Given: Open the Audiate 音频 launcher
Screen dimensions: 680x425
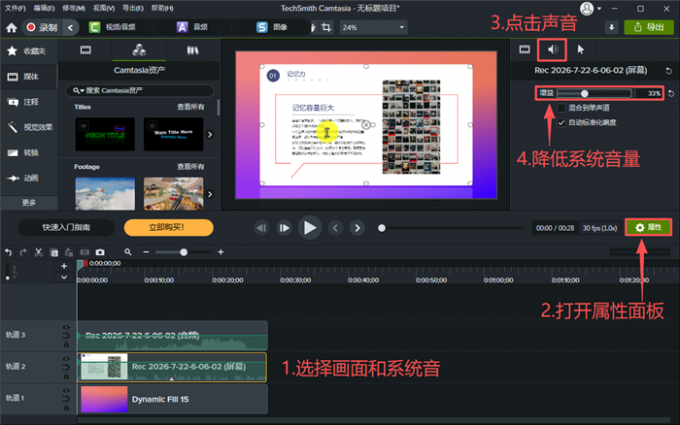Looking at the screenshot, I should click(192, 27).
